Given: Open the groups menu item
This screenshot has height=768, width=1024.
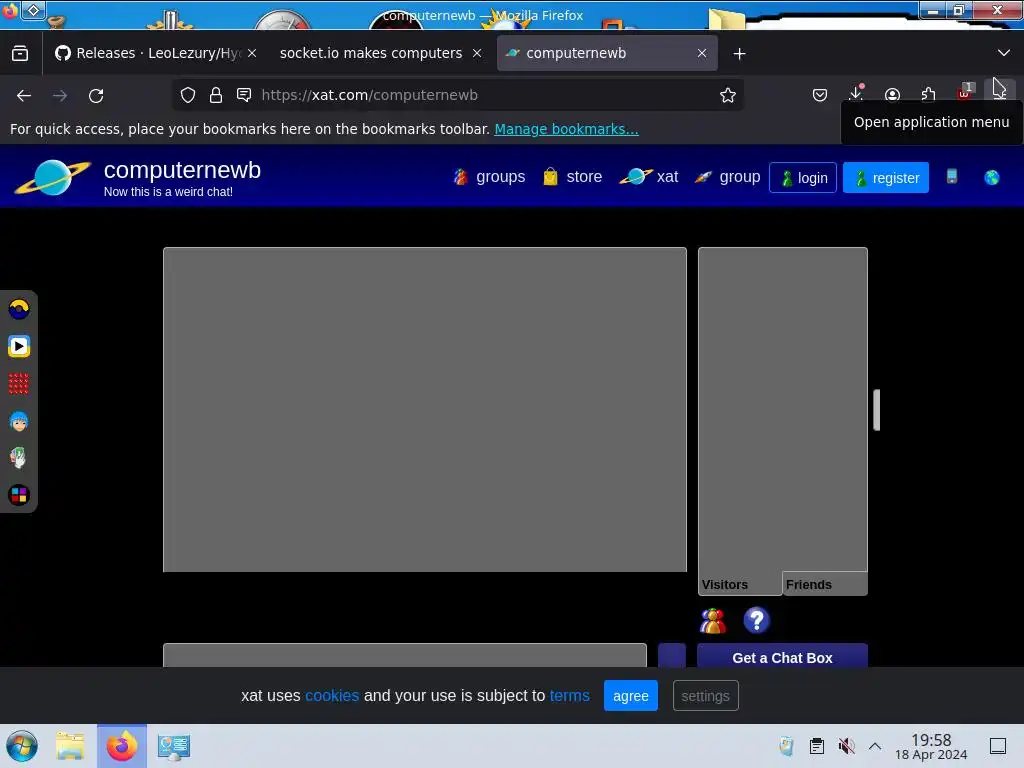Looking at the screenshot, I should point(489,177).
